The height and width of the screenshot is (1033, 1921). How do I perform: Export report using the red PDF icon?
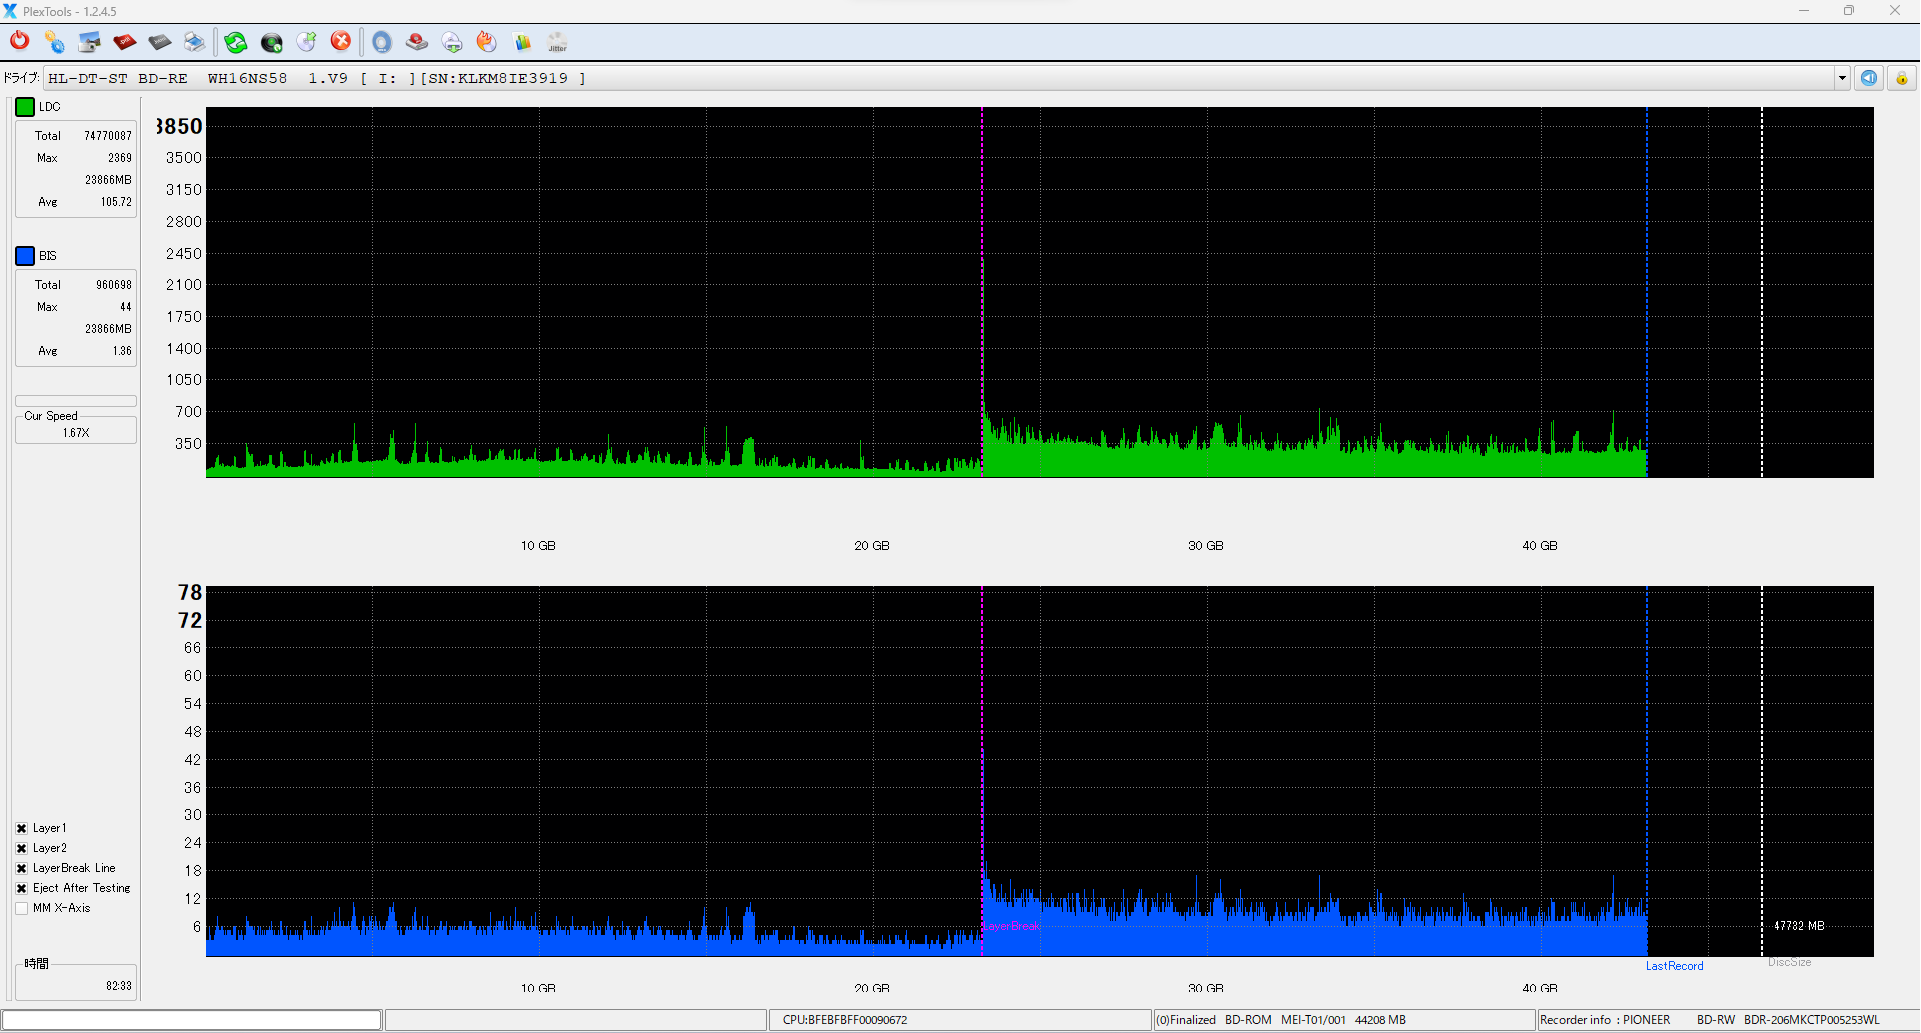coord(124,41)
